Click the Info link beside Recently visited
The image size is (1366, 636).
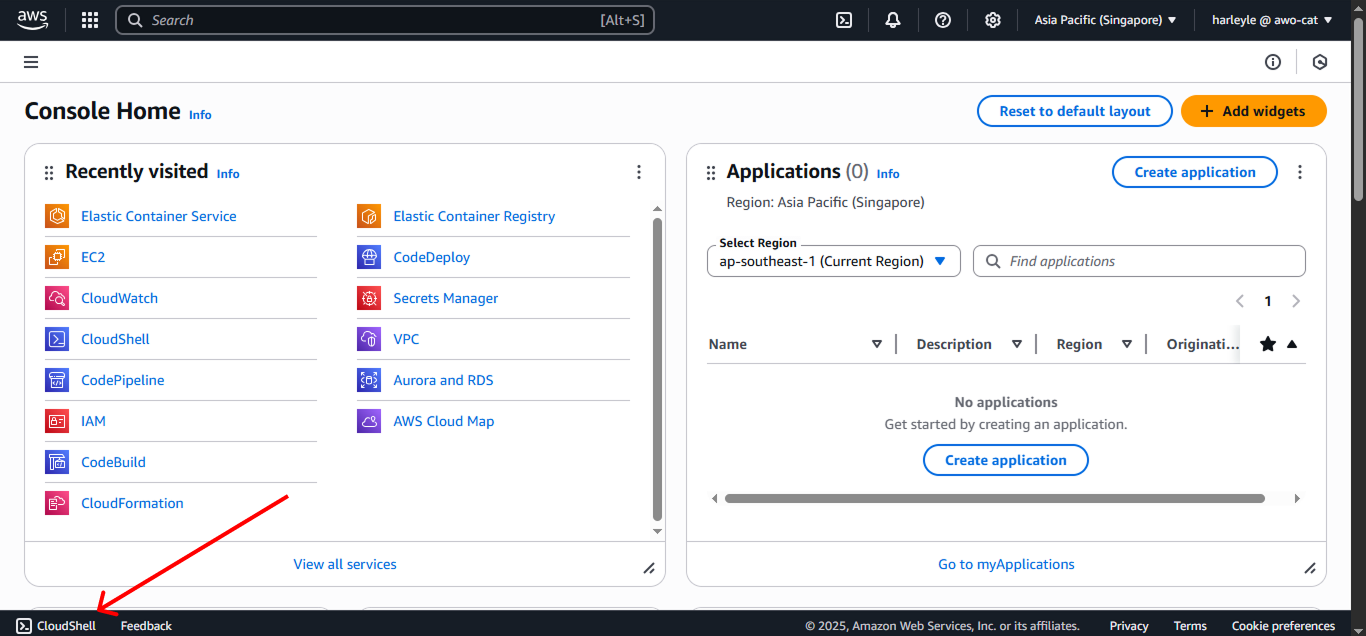pos(228,174)
